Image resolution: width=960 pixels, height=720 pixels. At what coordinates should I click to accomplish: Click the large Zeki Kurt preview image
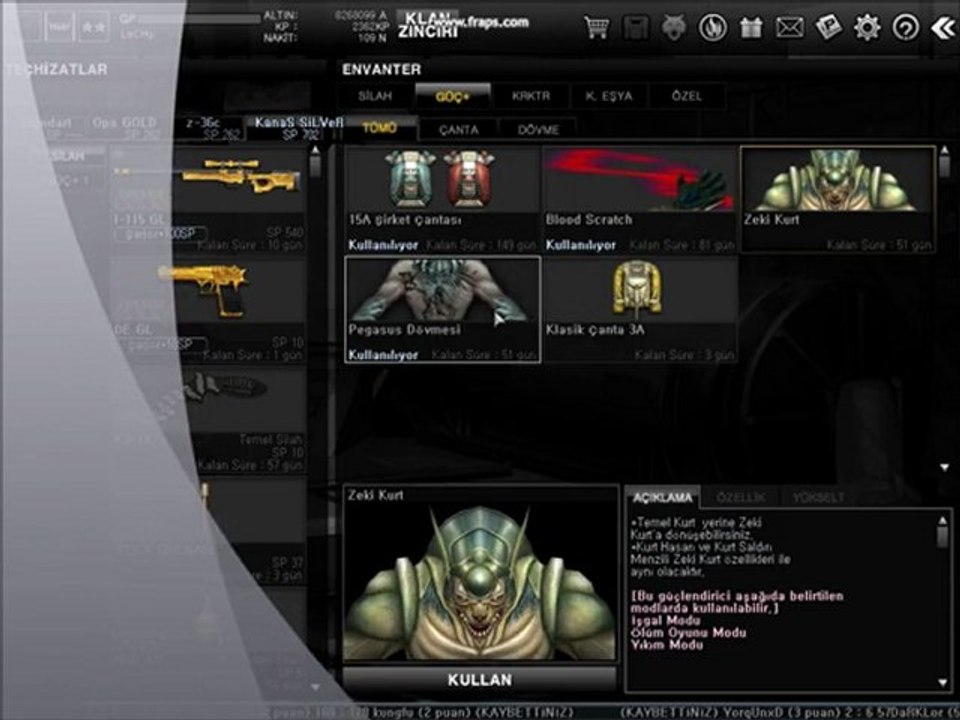480,581
